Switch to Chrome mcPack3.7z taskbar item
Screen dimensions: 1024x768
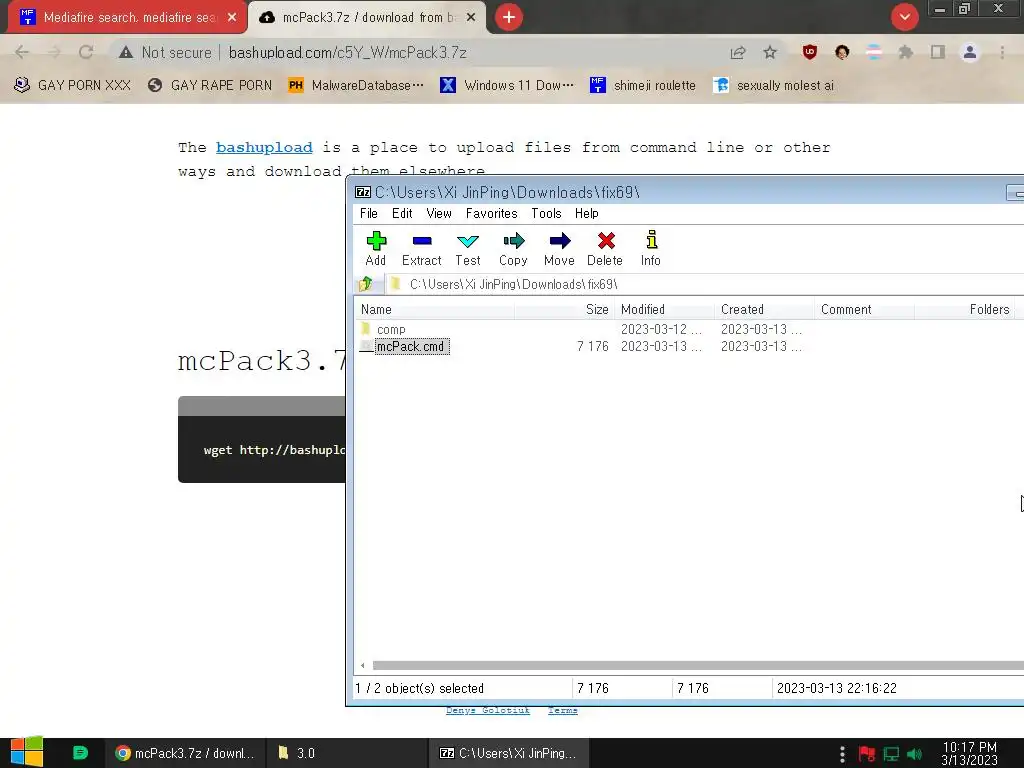(x=185, y=753)
